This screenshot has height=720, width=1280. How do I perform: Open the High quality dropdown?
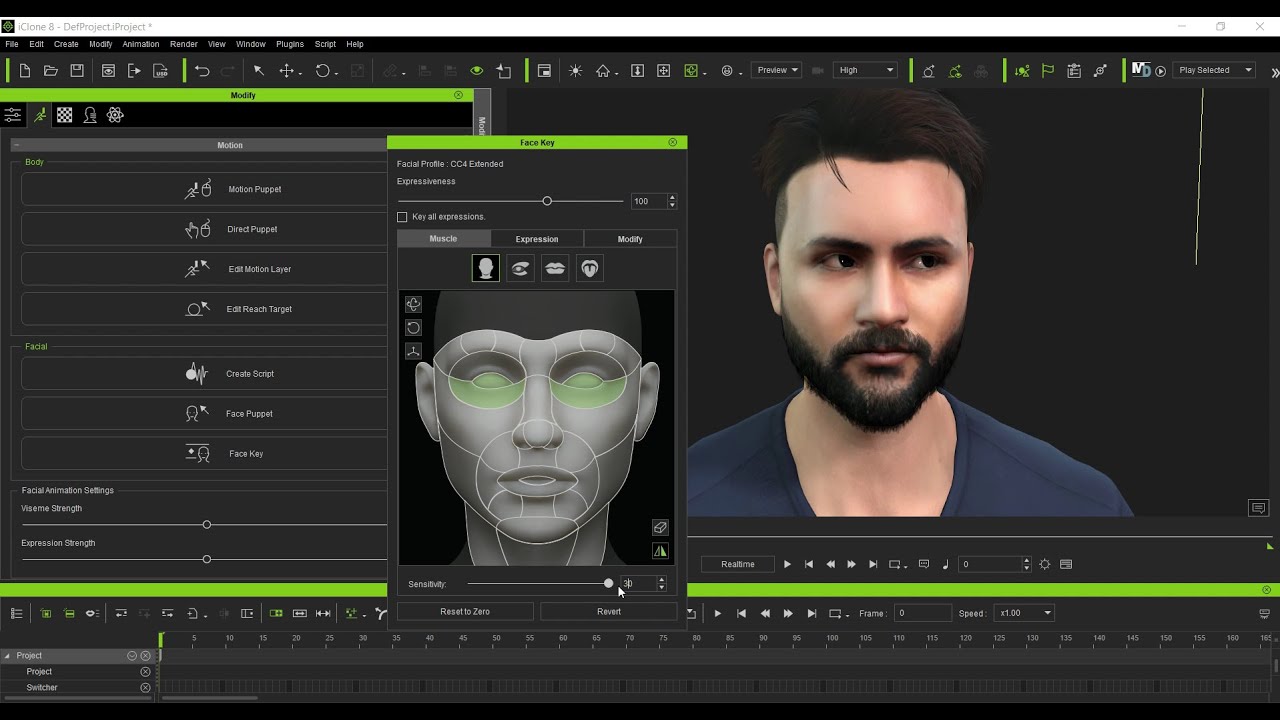tap(865, 70)
